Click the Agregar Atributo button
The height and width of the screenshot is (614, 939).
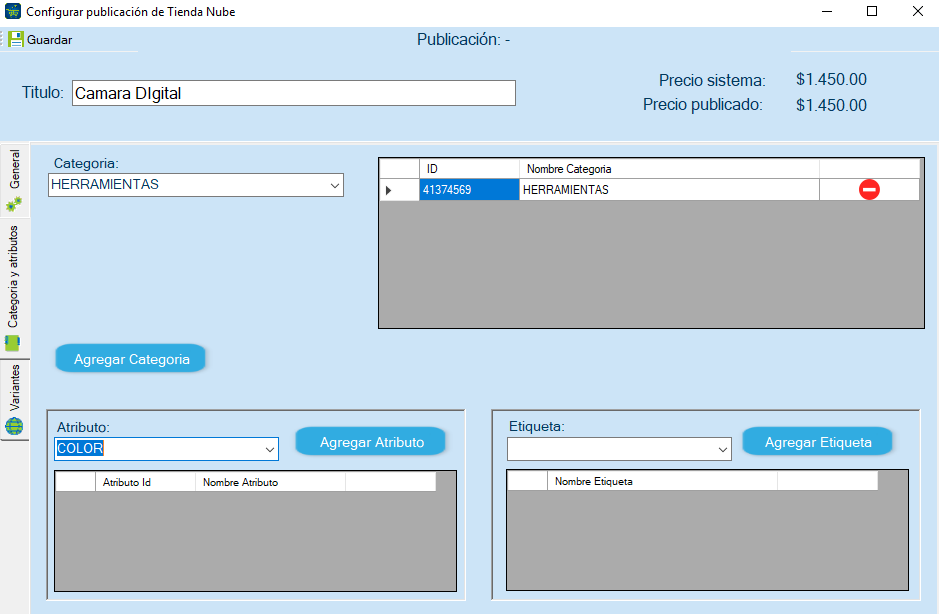tap(371, 442)
